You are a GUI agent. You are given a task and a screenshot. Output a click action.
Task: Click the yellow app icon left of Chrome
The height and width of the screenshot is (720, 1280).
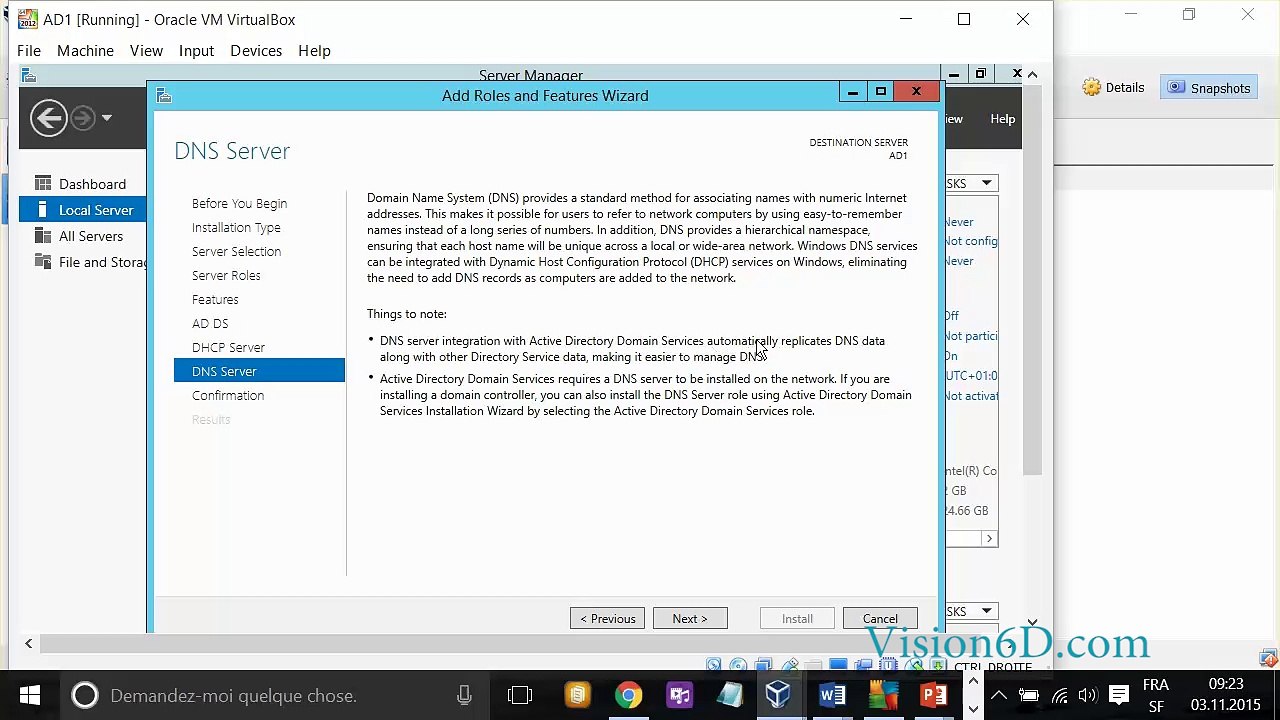(x=577, y=696)
